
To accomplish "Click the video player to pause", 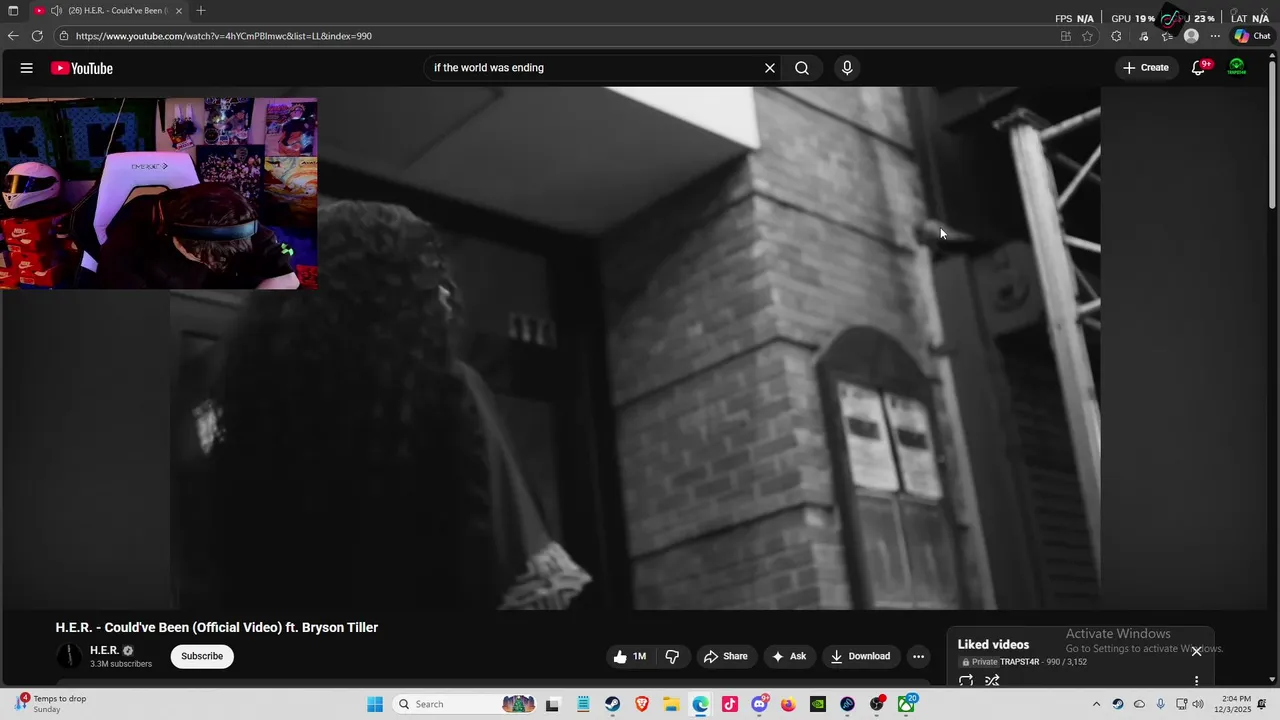I will (634, 348).
